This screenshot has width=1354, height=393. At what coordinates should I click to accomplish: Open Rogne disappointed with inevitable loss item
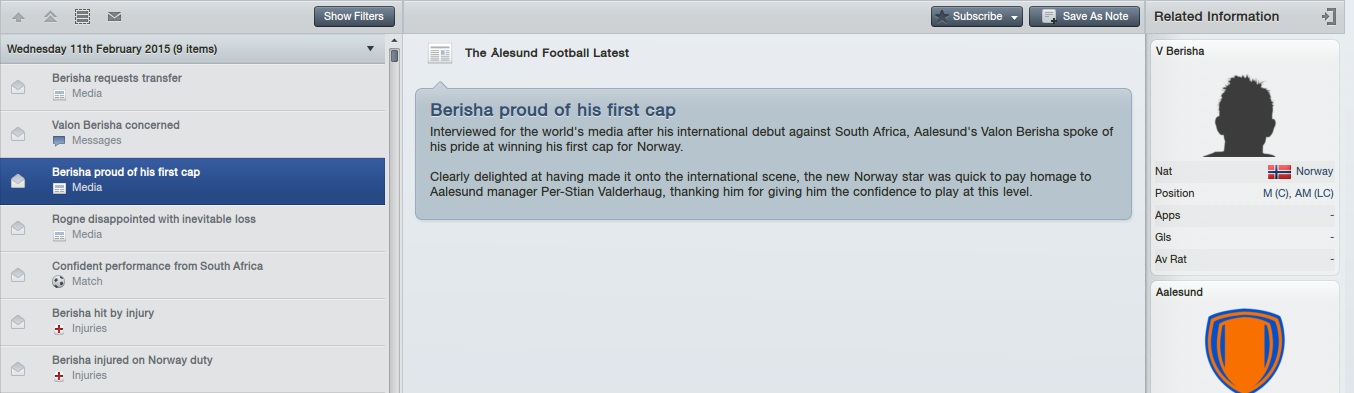tap(193, 227)
